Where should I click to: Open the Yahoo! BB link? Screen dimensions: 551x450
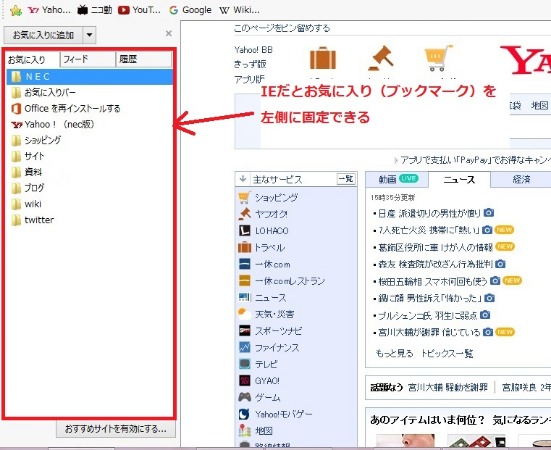click(x=253, y=50)
